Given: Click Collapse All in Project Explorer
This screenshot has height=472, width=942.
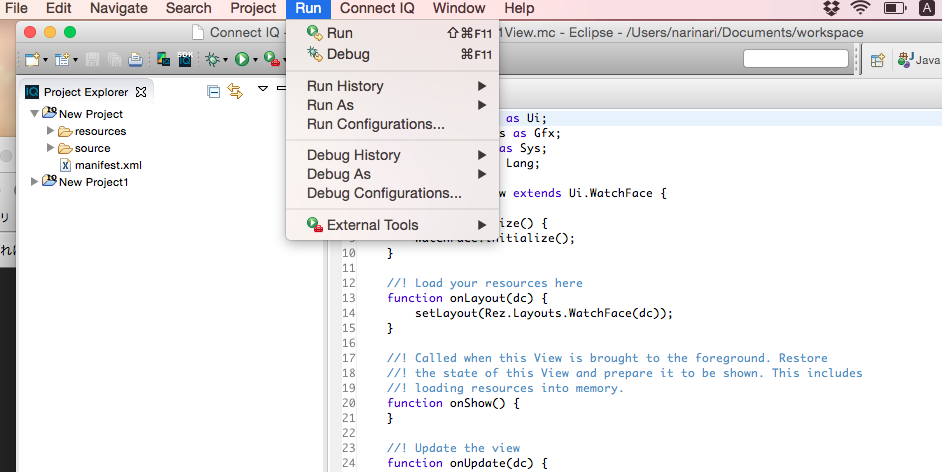Looking at the screenshot, I should [x=213, y=91].
